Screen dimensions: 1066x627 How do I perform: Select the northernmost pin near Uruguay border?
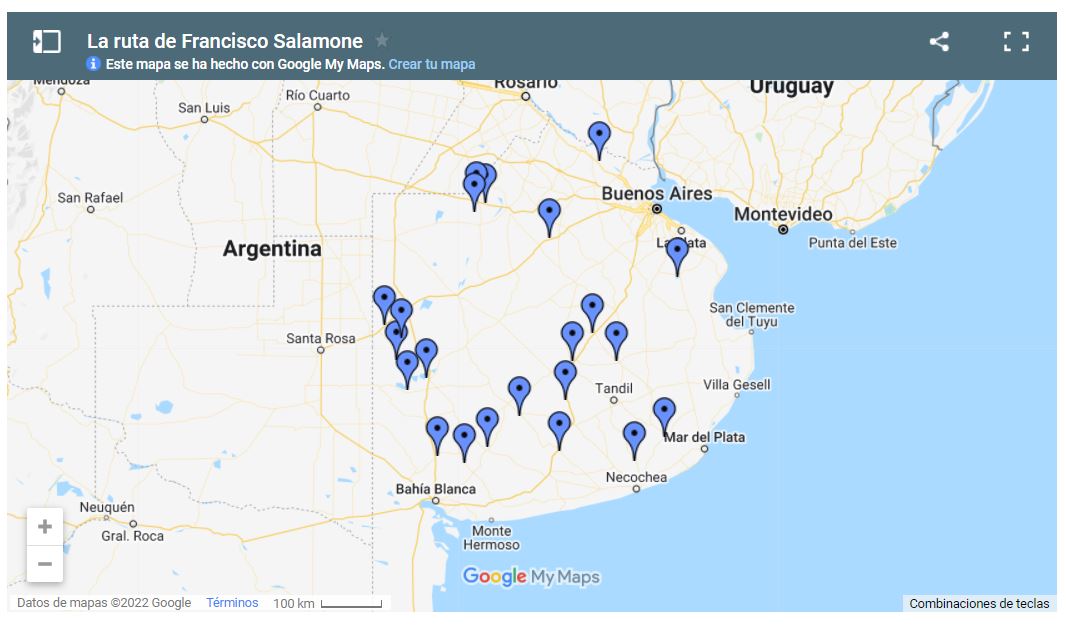pos(598,137)
